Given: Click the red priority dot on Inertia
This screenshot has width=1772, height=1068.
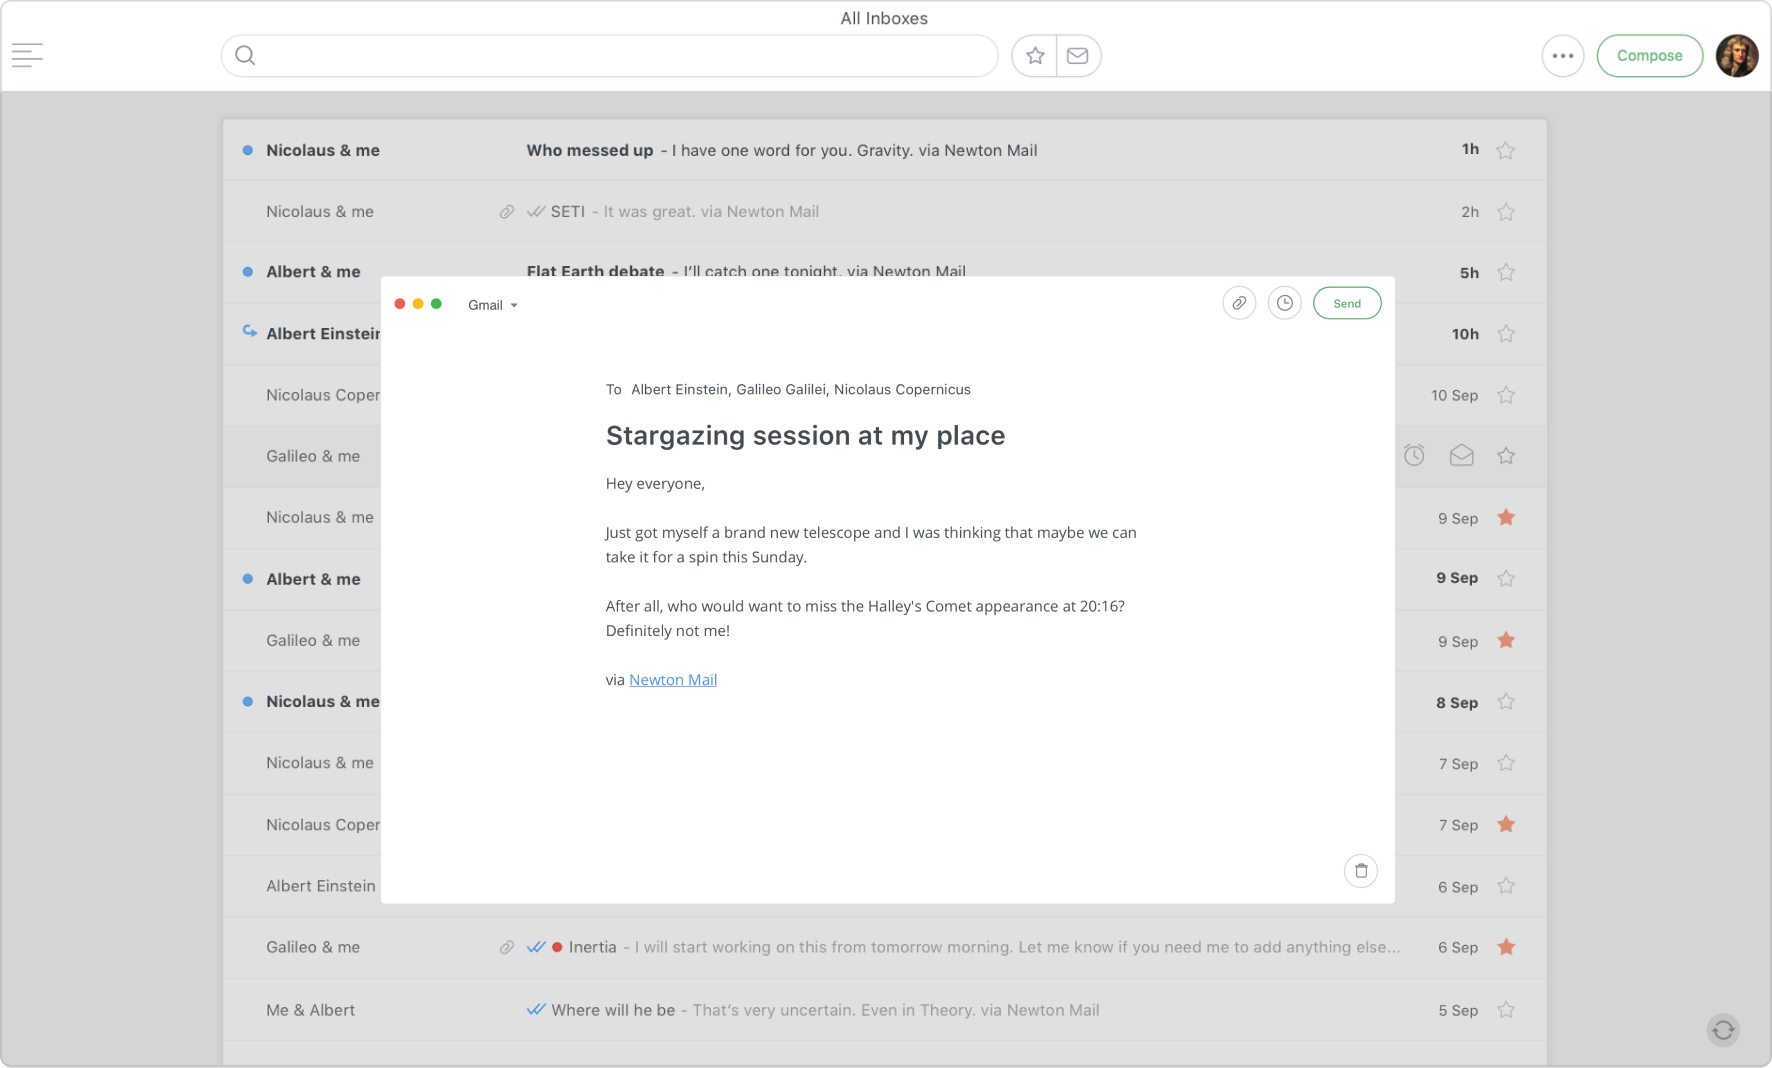Looking at the screenshot, I should click(x=557, y=947).
